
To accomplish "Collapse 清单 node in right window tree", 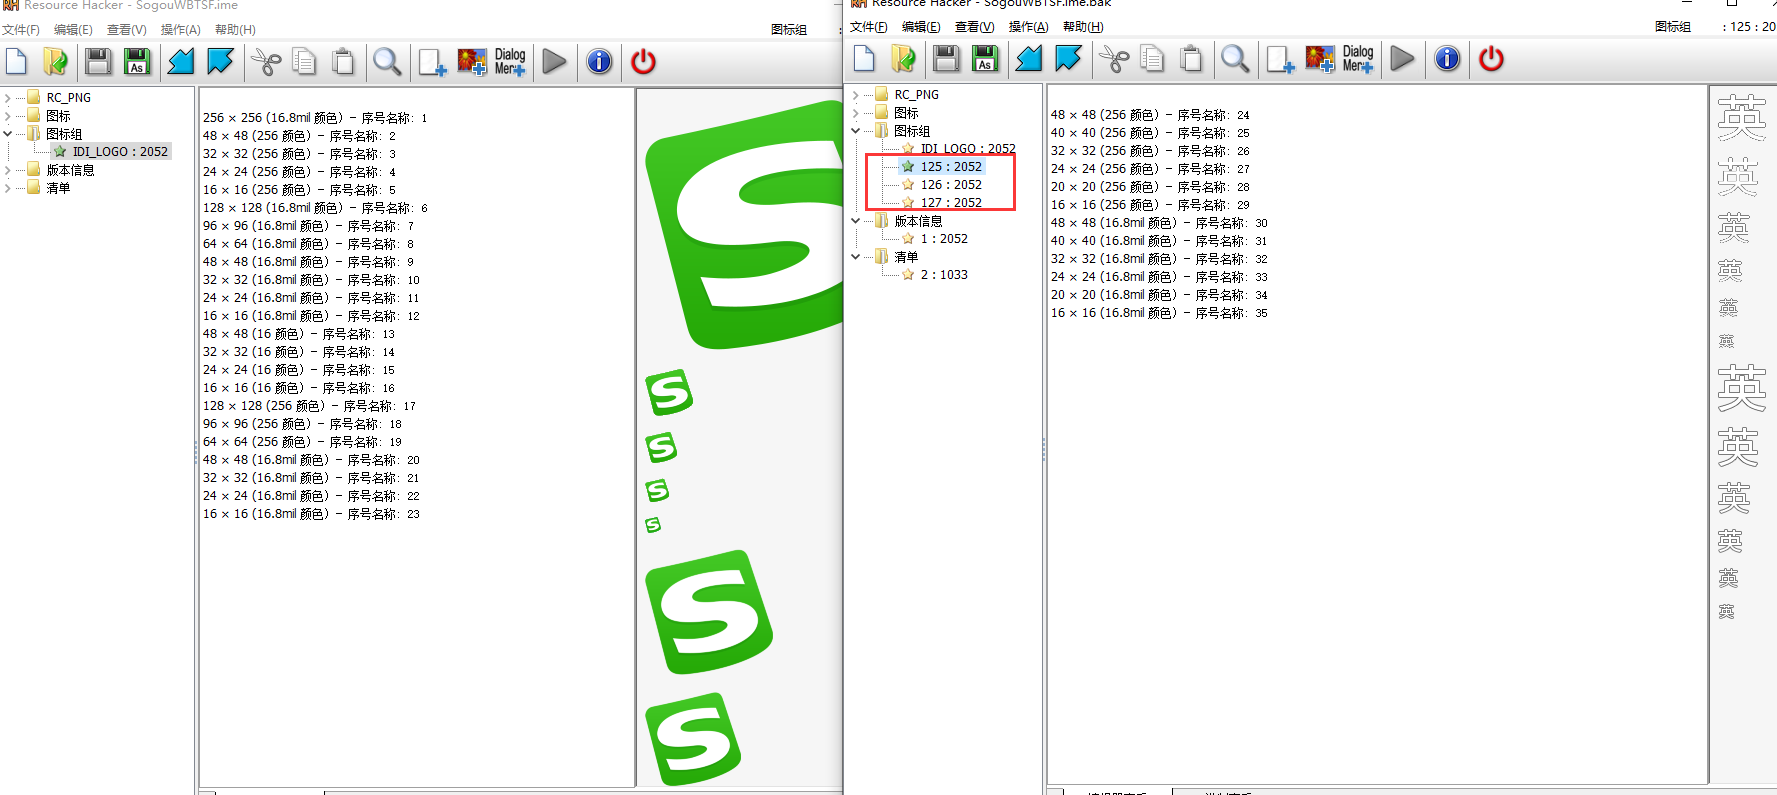I will tap(856, 257).
